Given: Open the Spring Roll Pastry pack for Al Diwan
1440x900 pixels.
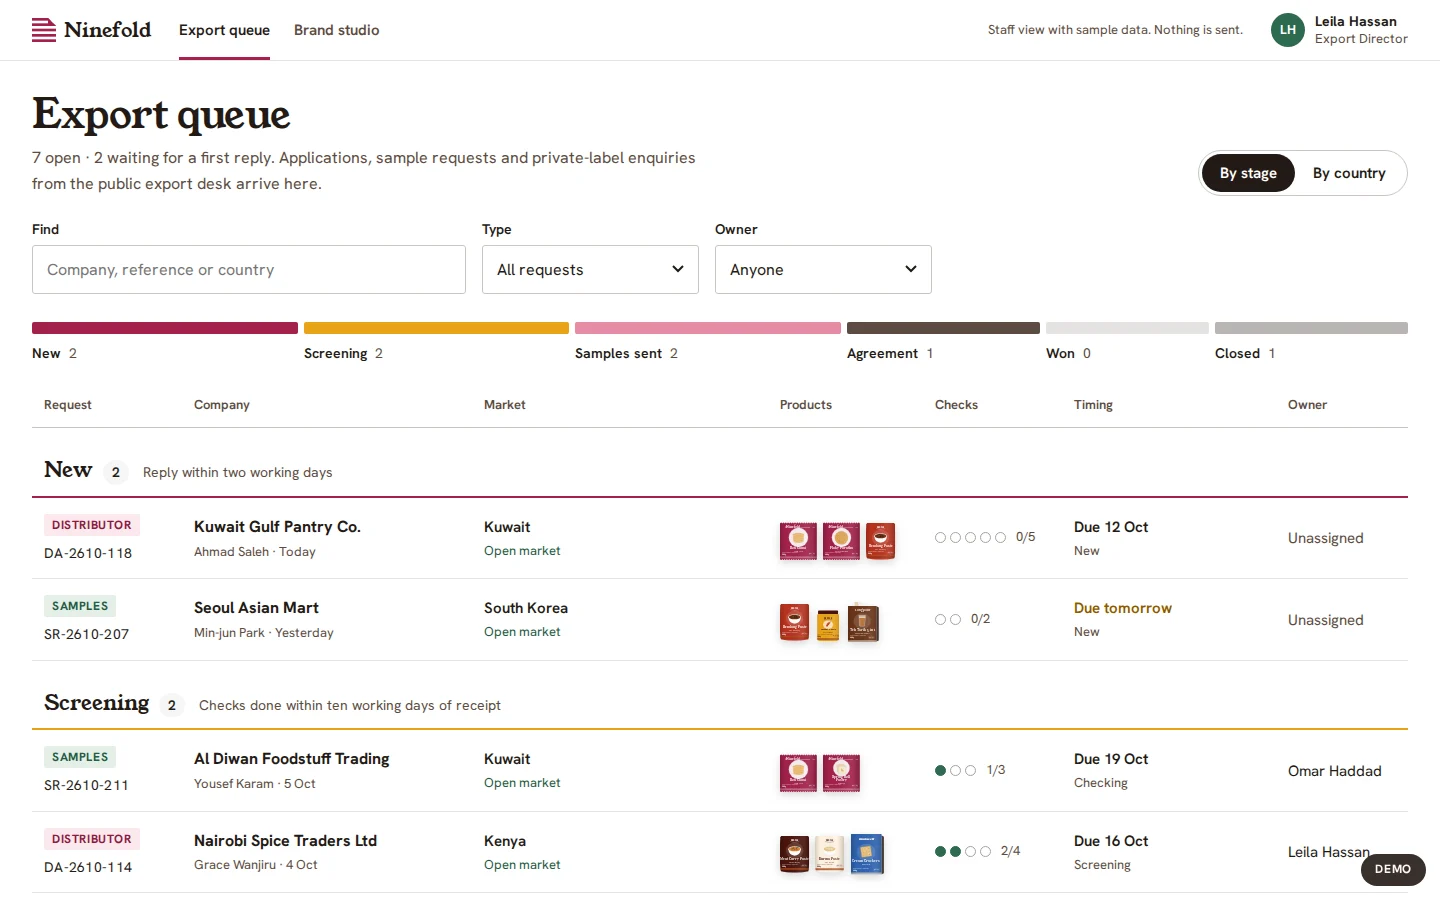Looking at the screenshot, I should click(841, 773).
